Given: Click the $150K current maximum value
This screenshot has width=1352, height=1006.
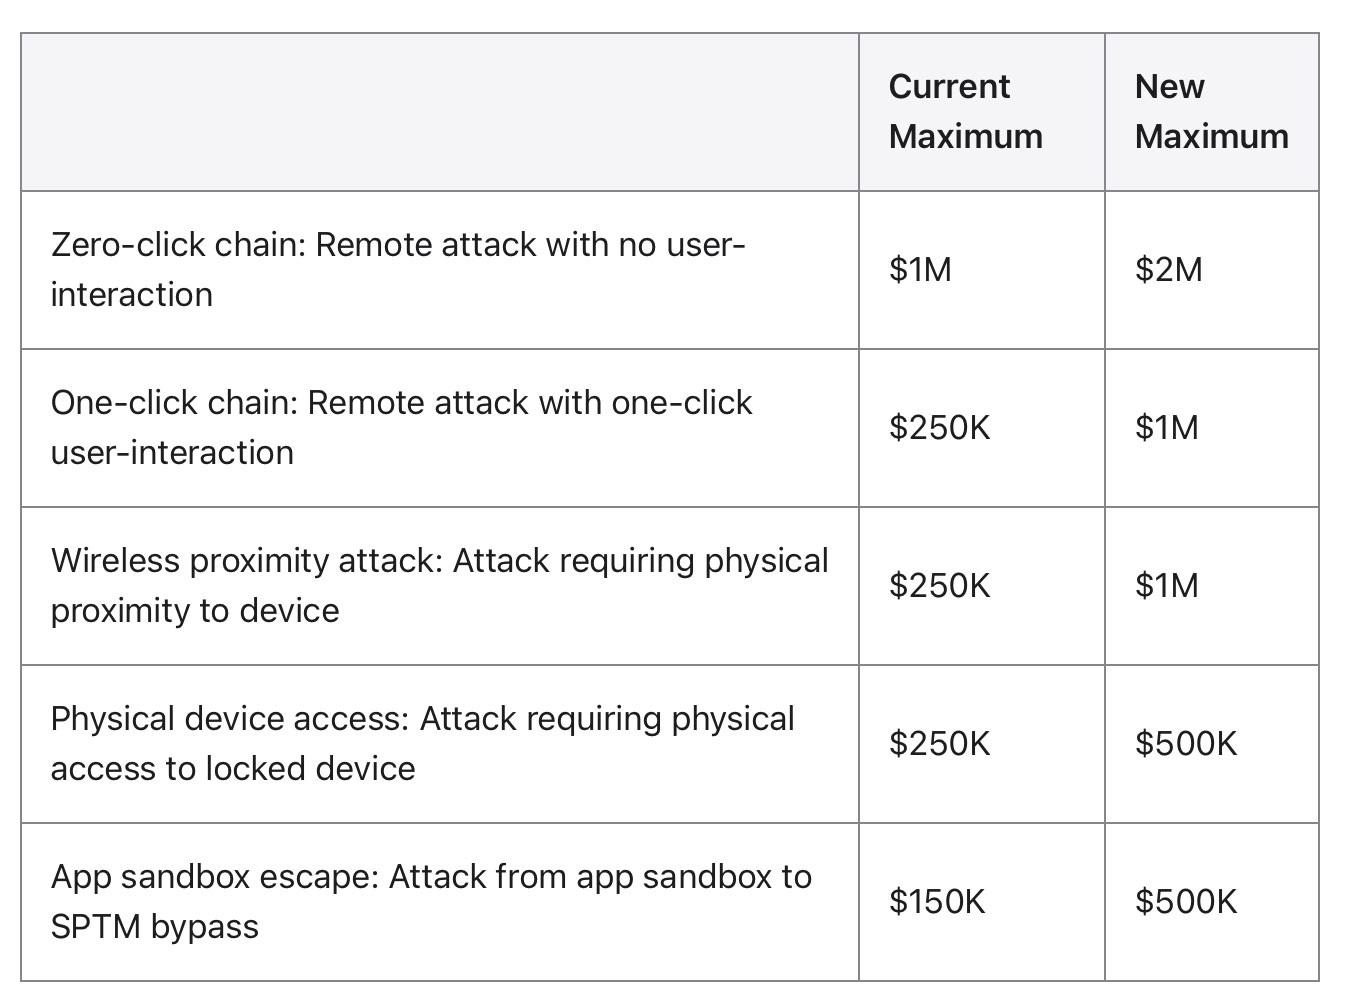Looking at the screenshot, I should click(x=937, y=901).
